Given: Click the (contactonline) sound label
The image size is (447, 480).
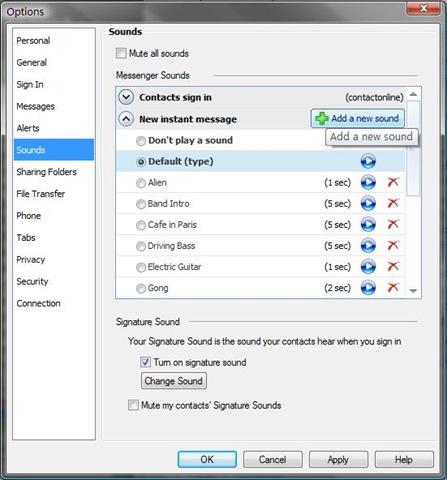Looking at the screenshot, I should click(x=374, y=97).
